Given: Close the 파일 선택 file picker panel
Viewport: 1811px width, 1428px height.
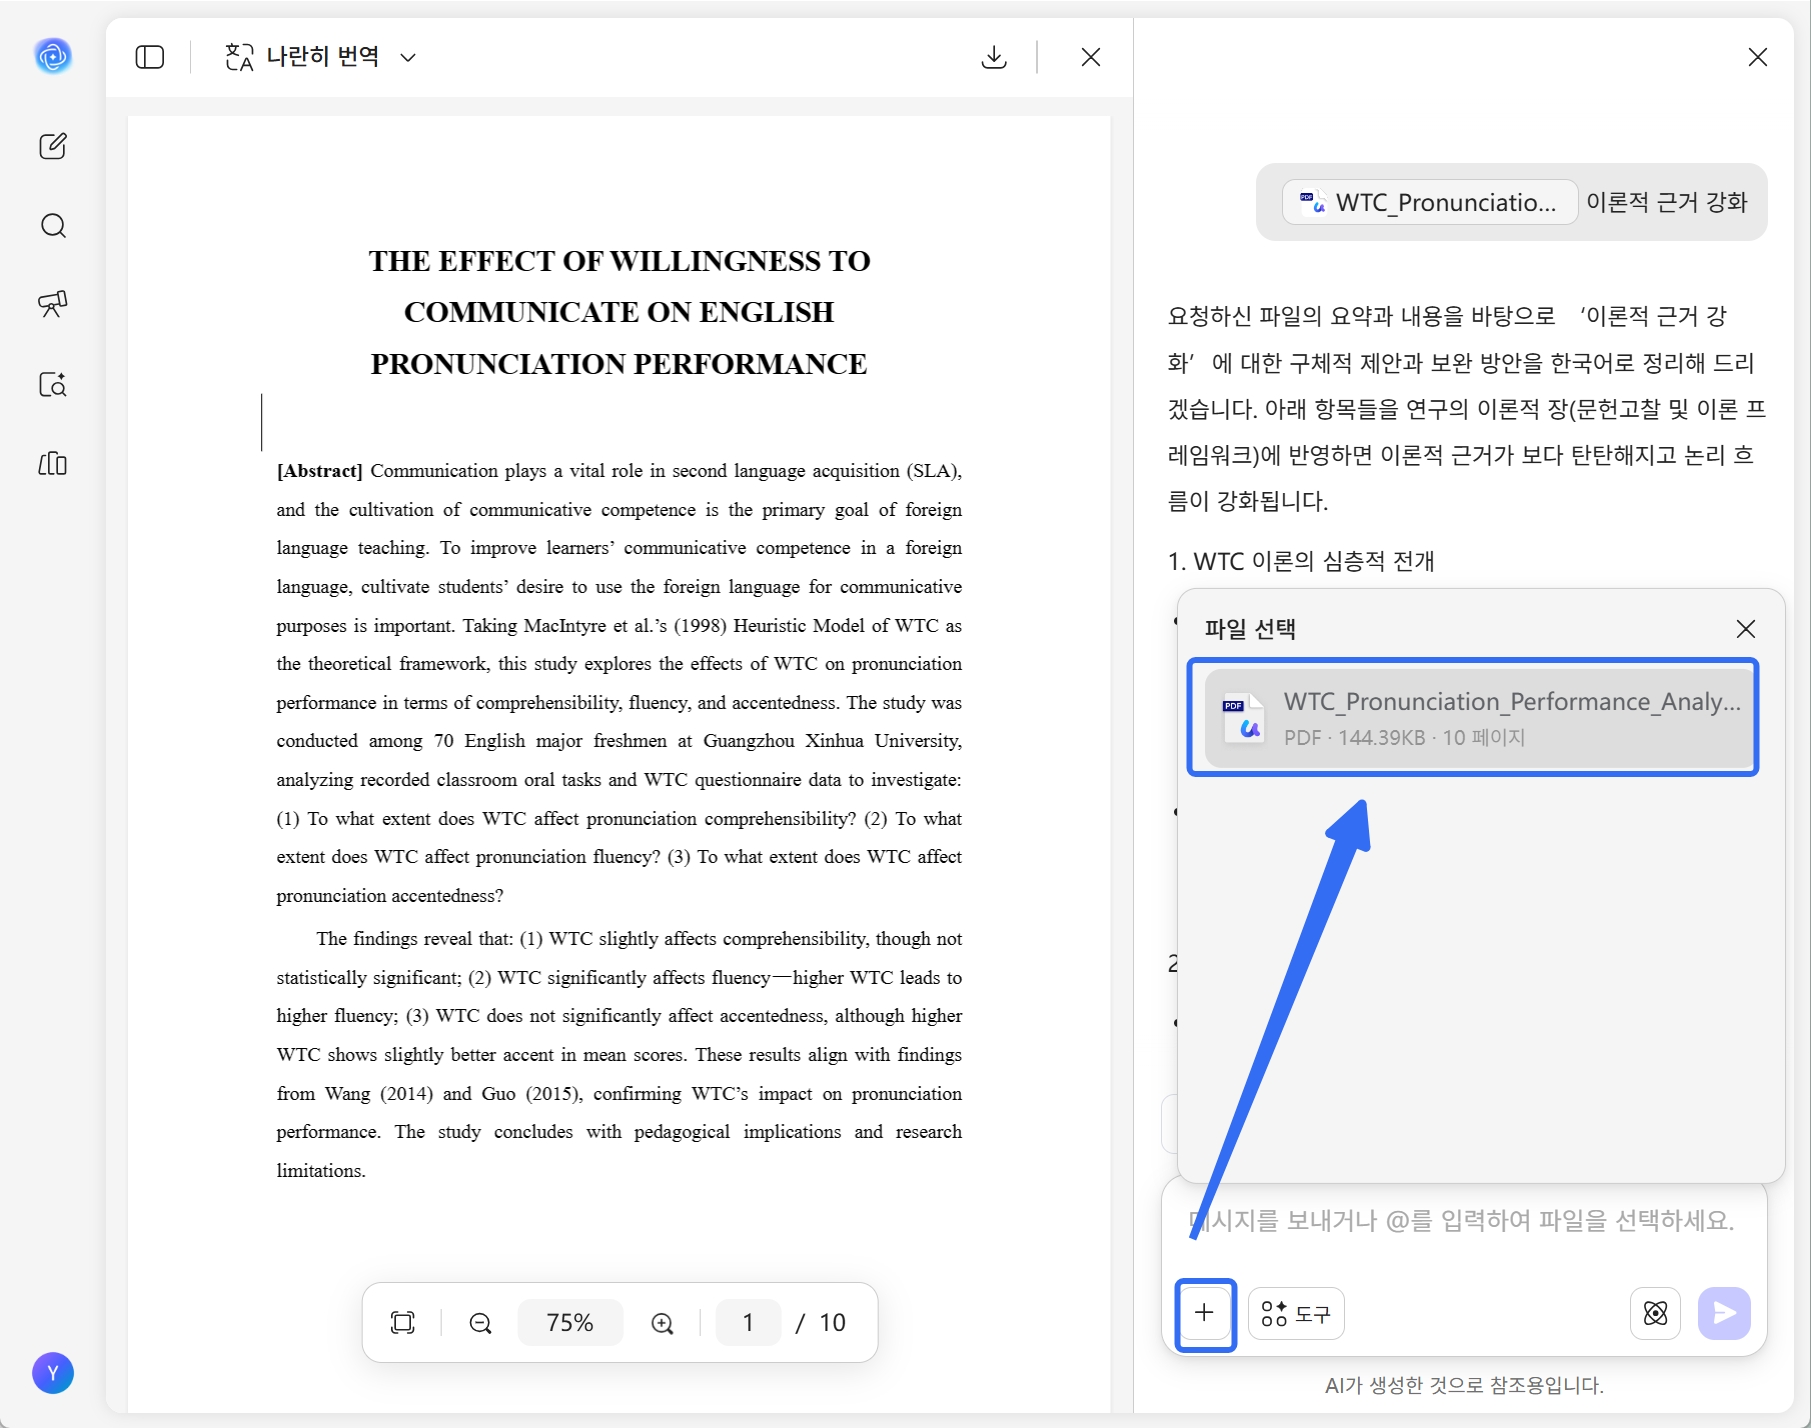Looking at the screenshot, I should pos(1746,629).
